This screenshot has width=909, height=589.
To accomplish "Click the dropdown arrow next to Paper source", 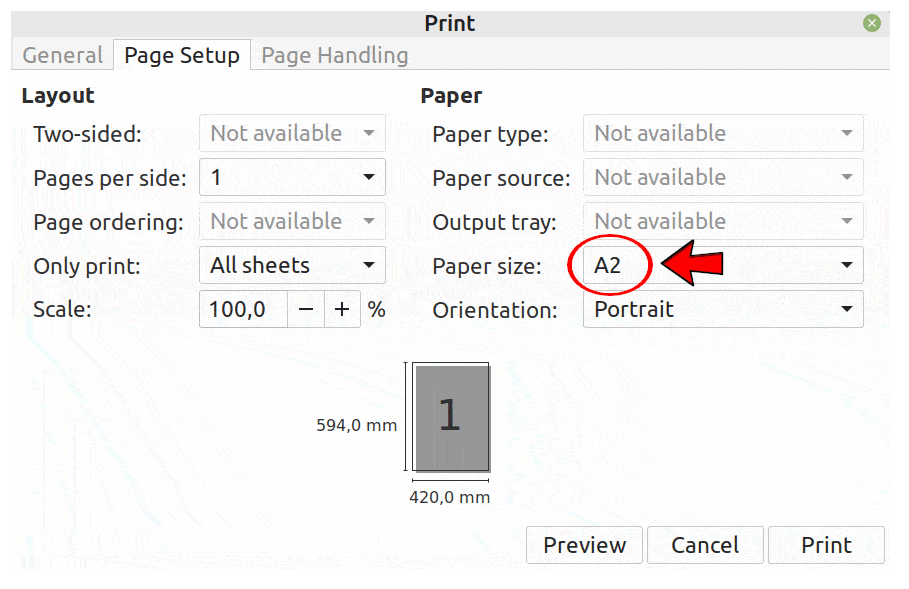I will tap(846, 177).
